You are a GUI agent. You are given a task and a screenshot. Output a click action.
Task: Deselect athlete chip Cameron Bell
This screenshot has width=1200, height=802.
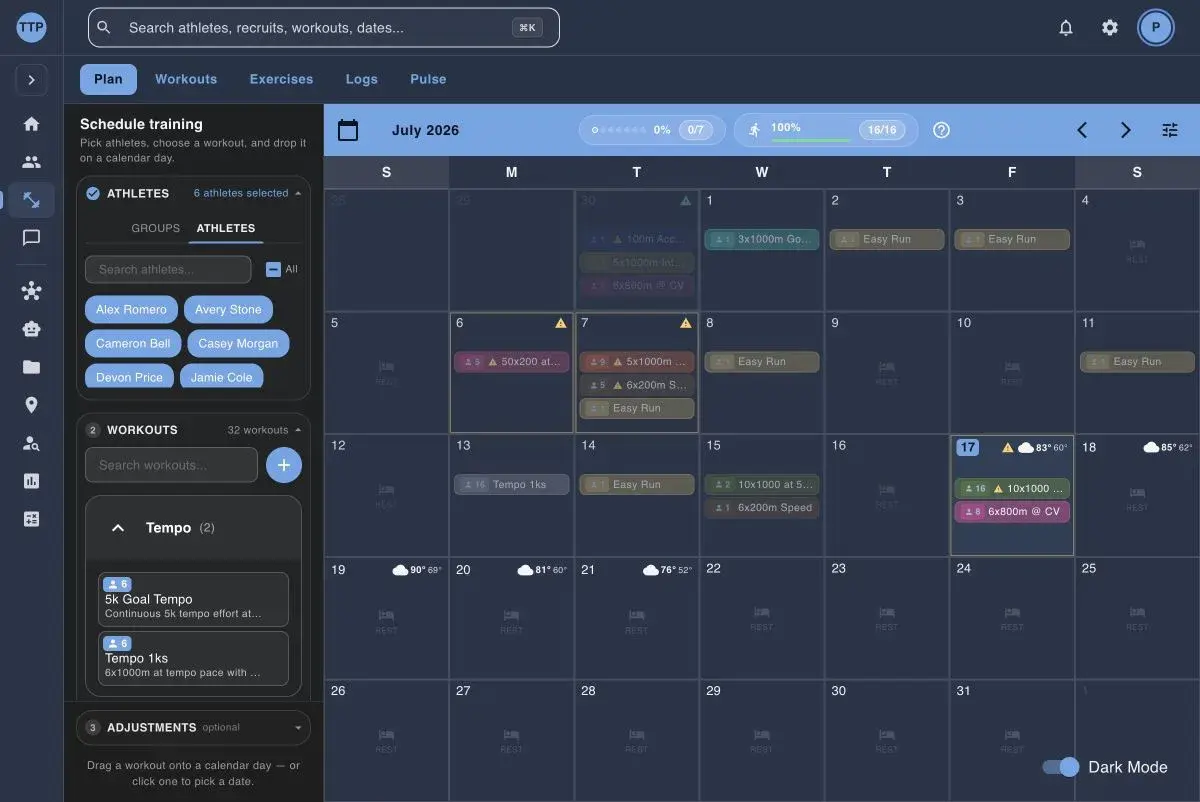(x=133, y=344)
